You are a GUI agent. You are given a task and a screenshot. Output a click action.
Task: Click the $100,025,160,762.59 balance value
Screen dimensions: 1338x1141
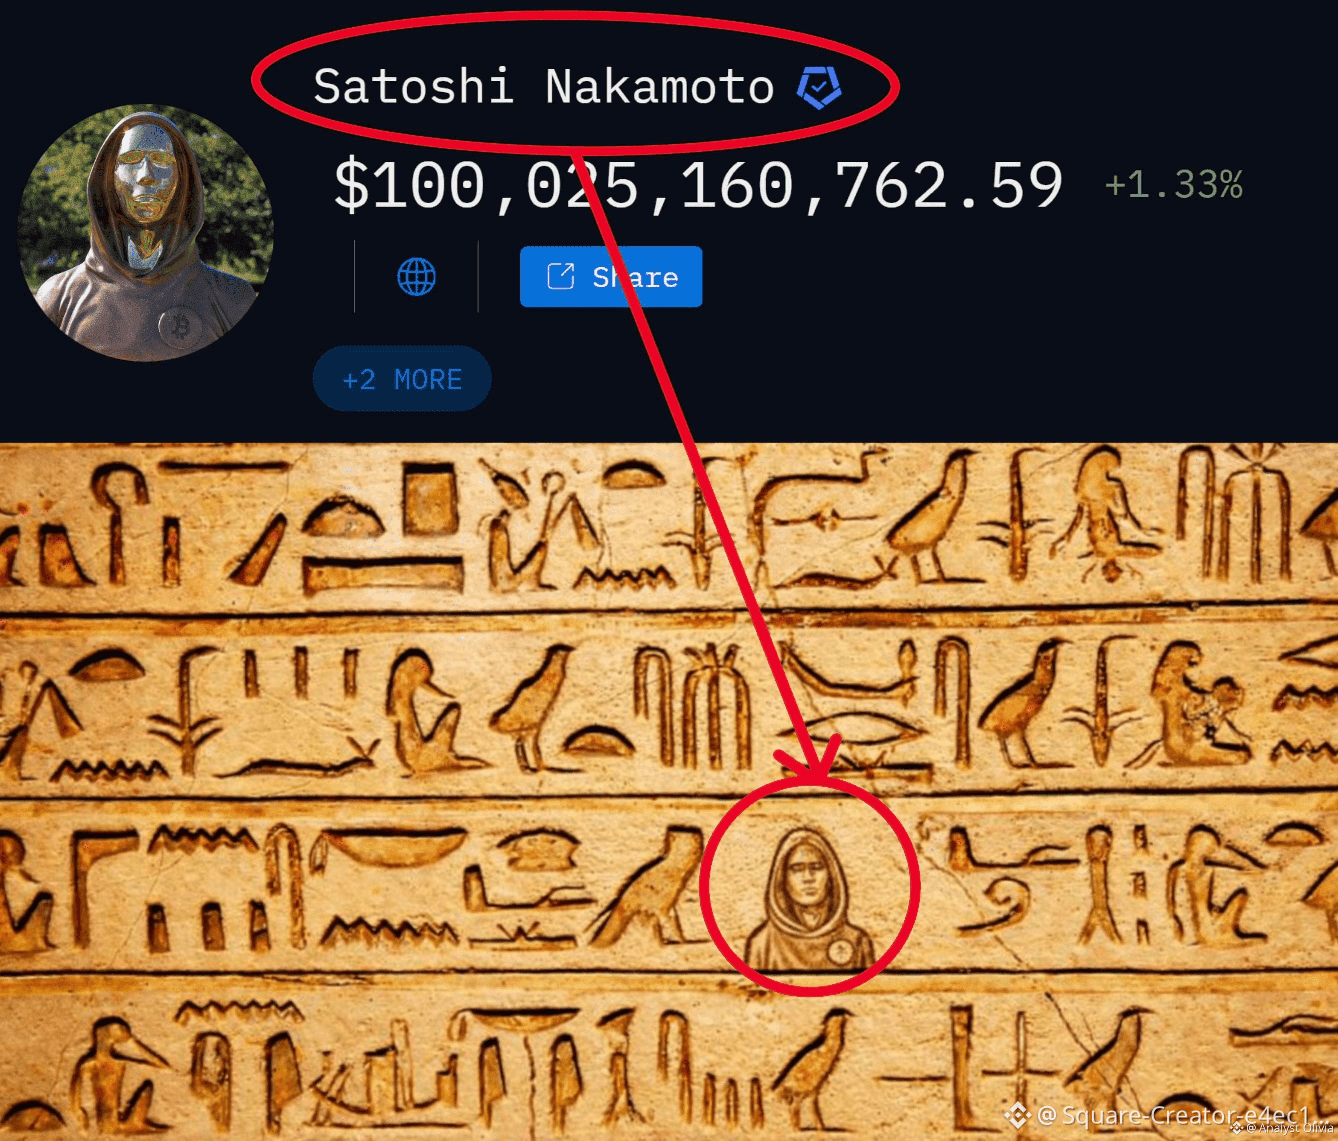(x=698, y=186)
